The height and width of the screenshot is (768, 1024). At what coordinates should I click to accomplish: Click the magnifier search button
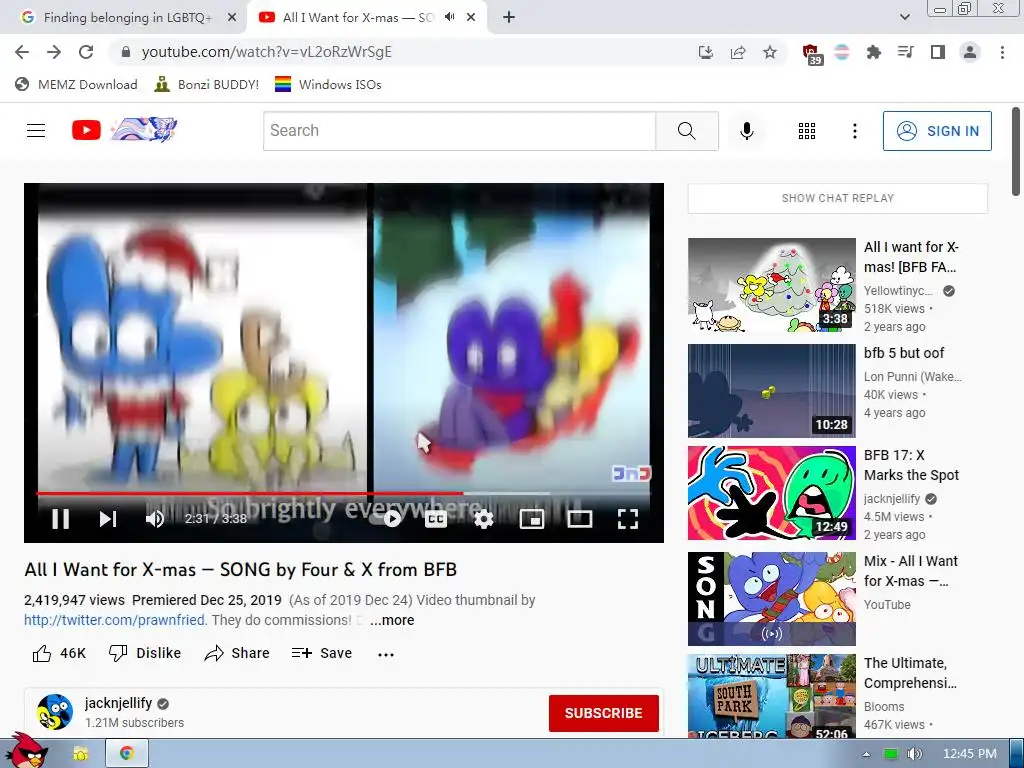(x=687, y=131)
